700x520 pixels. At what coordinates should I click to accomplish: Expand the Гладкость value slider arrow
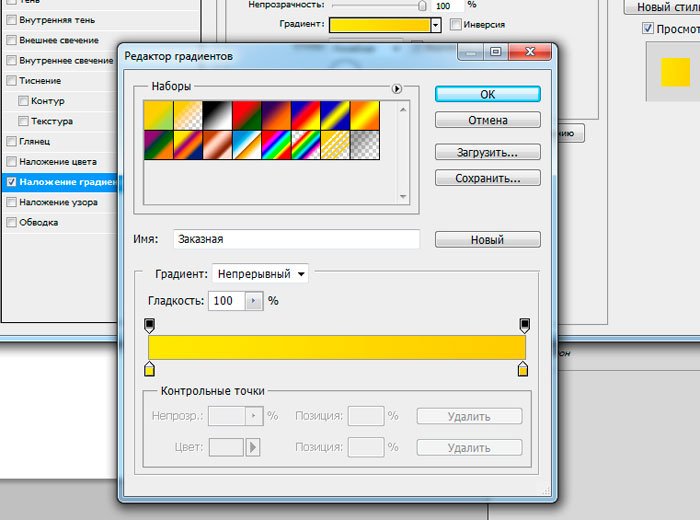click(253, 300)
